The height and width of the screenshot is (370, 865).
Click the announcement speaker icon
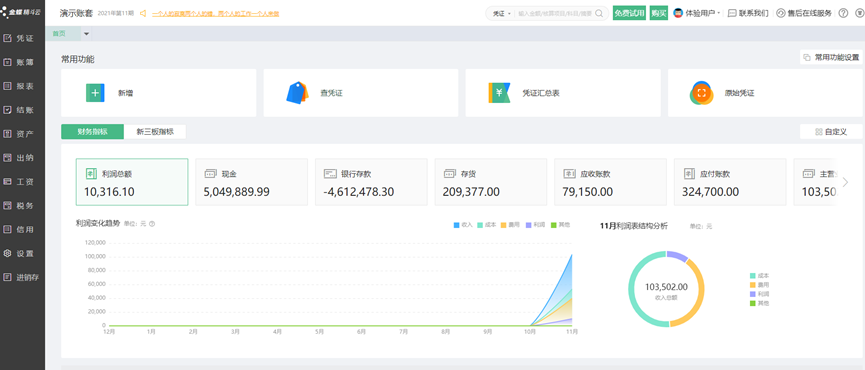click(x=143, y=13)
